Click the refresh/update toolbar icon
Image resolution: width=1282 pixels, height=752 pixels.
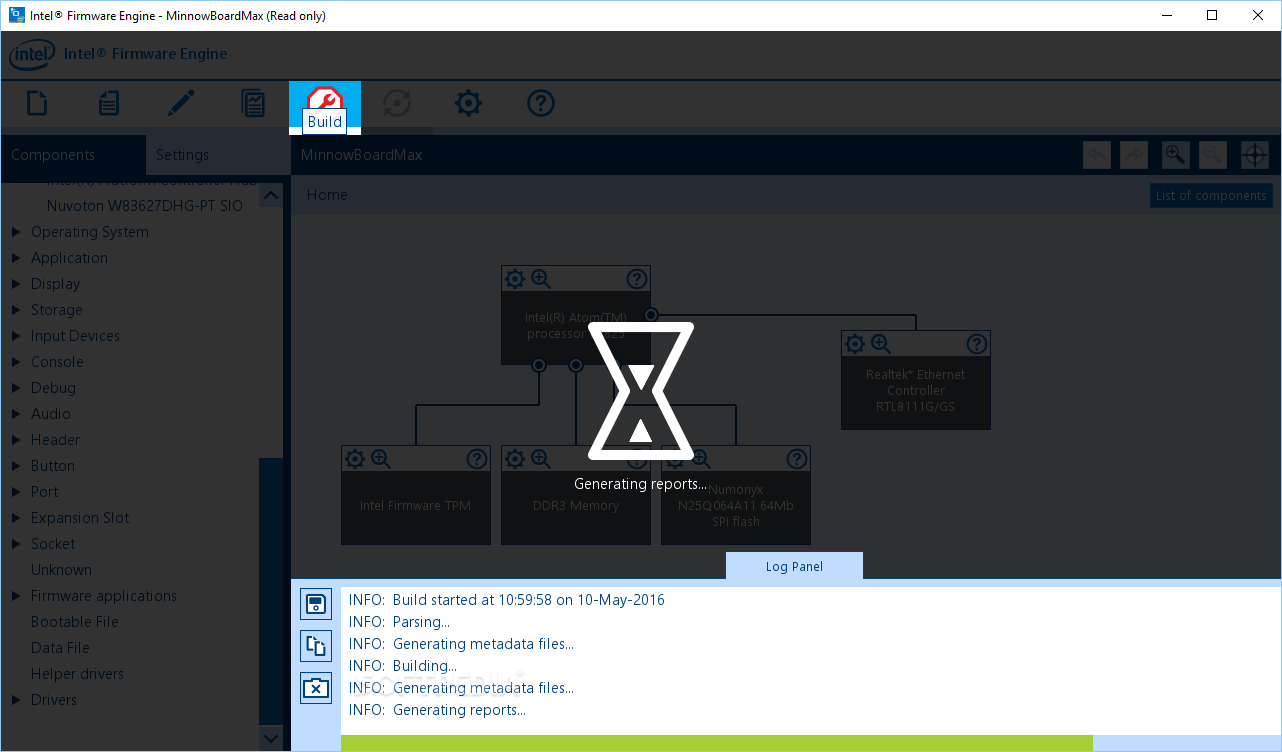397,103
